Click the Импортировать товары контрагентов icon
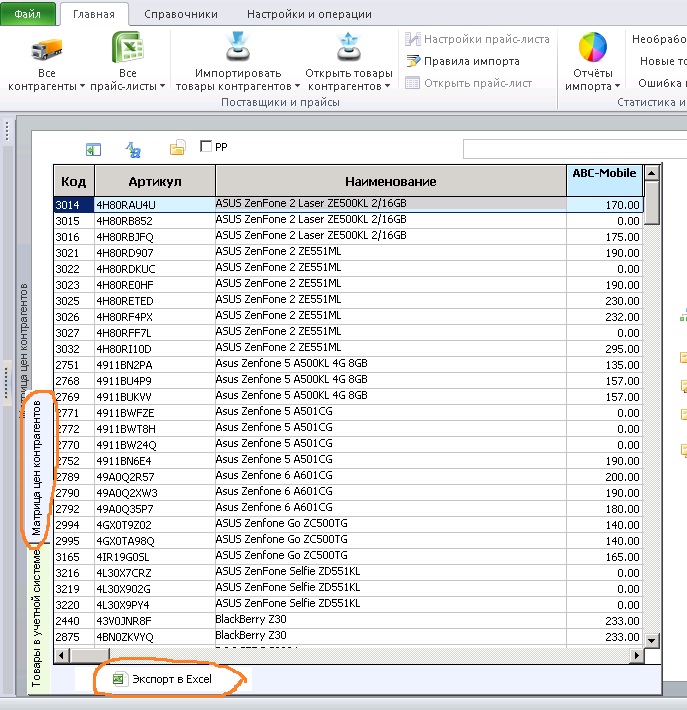Image resolution: width=687 pixels, height=710 pixels. point(238,47)
